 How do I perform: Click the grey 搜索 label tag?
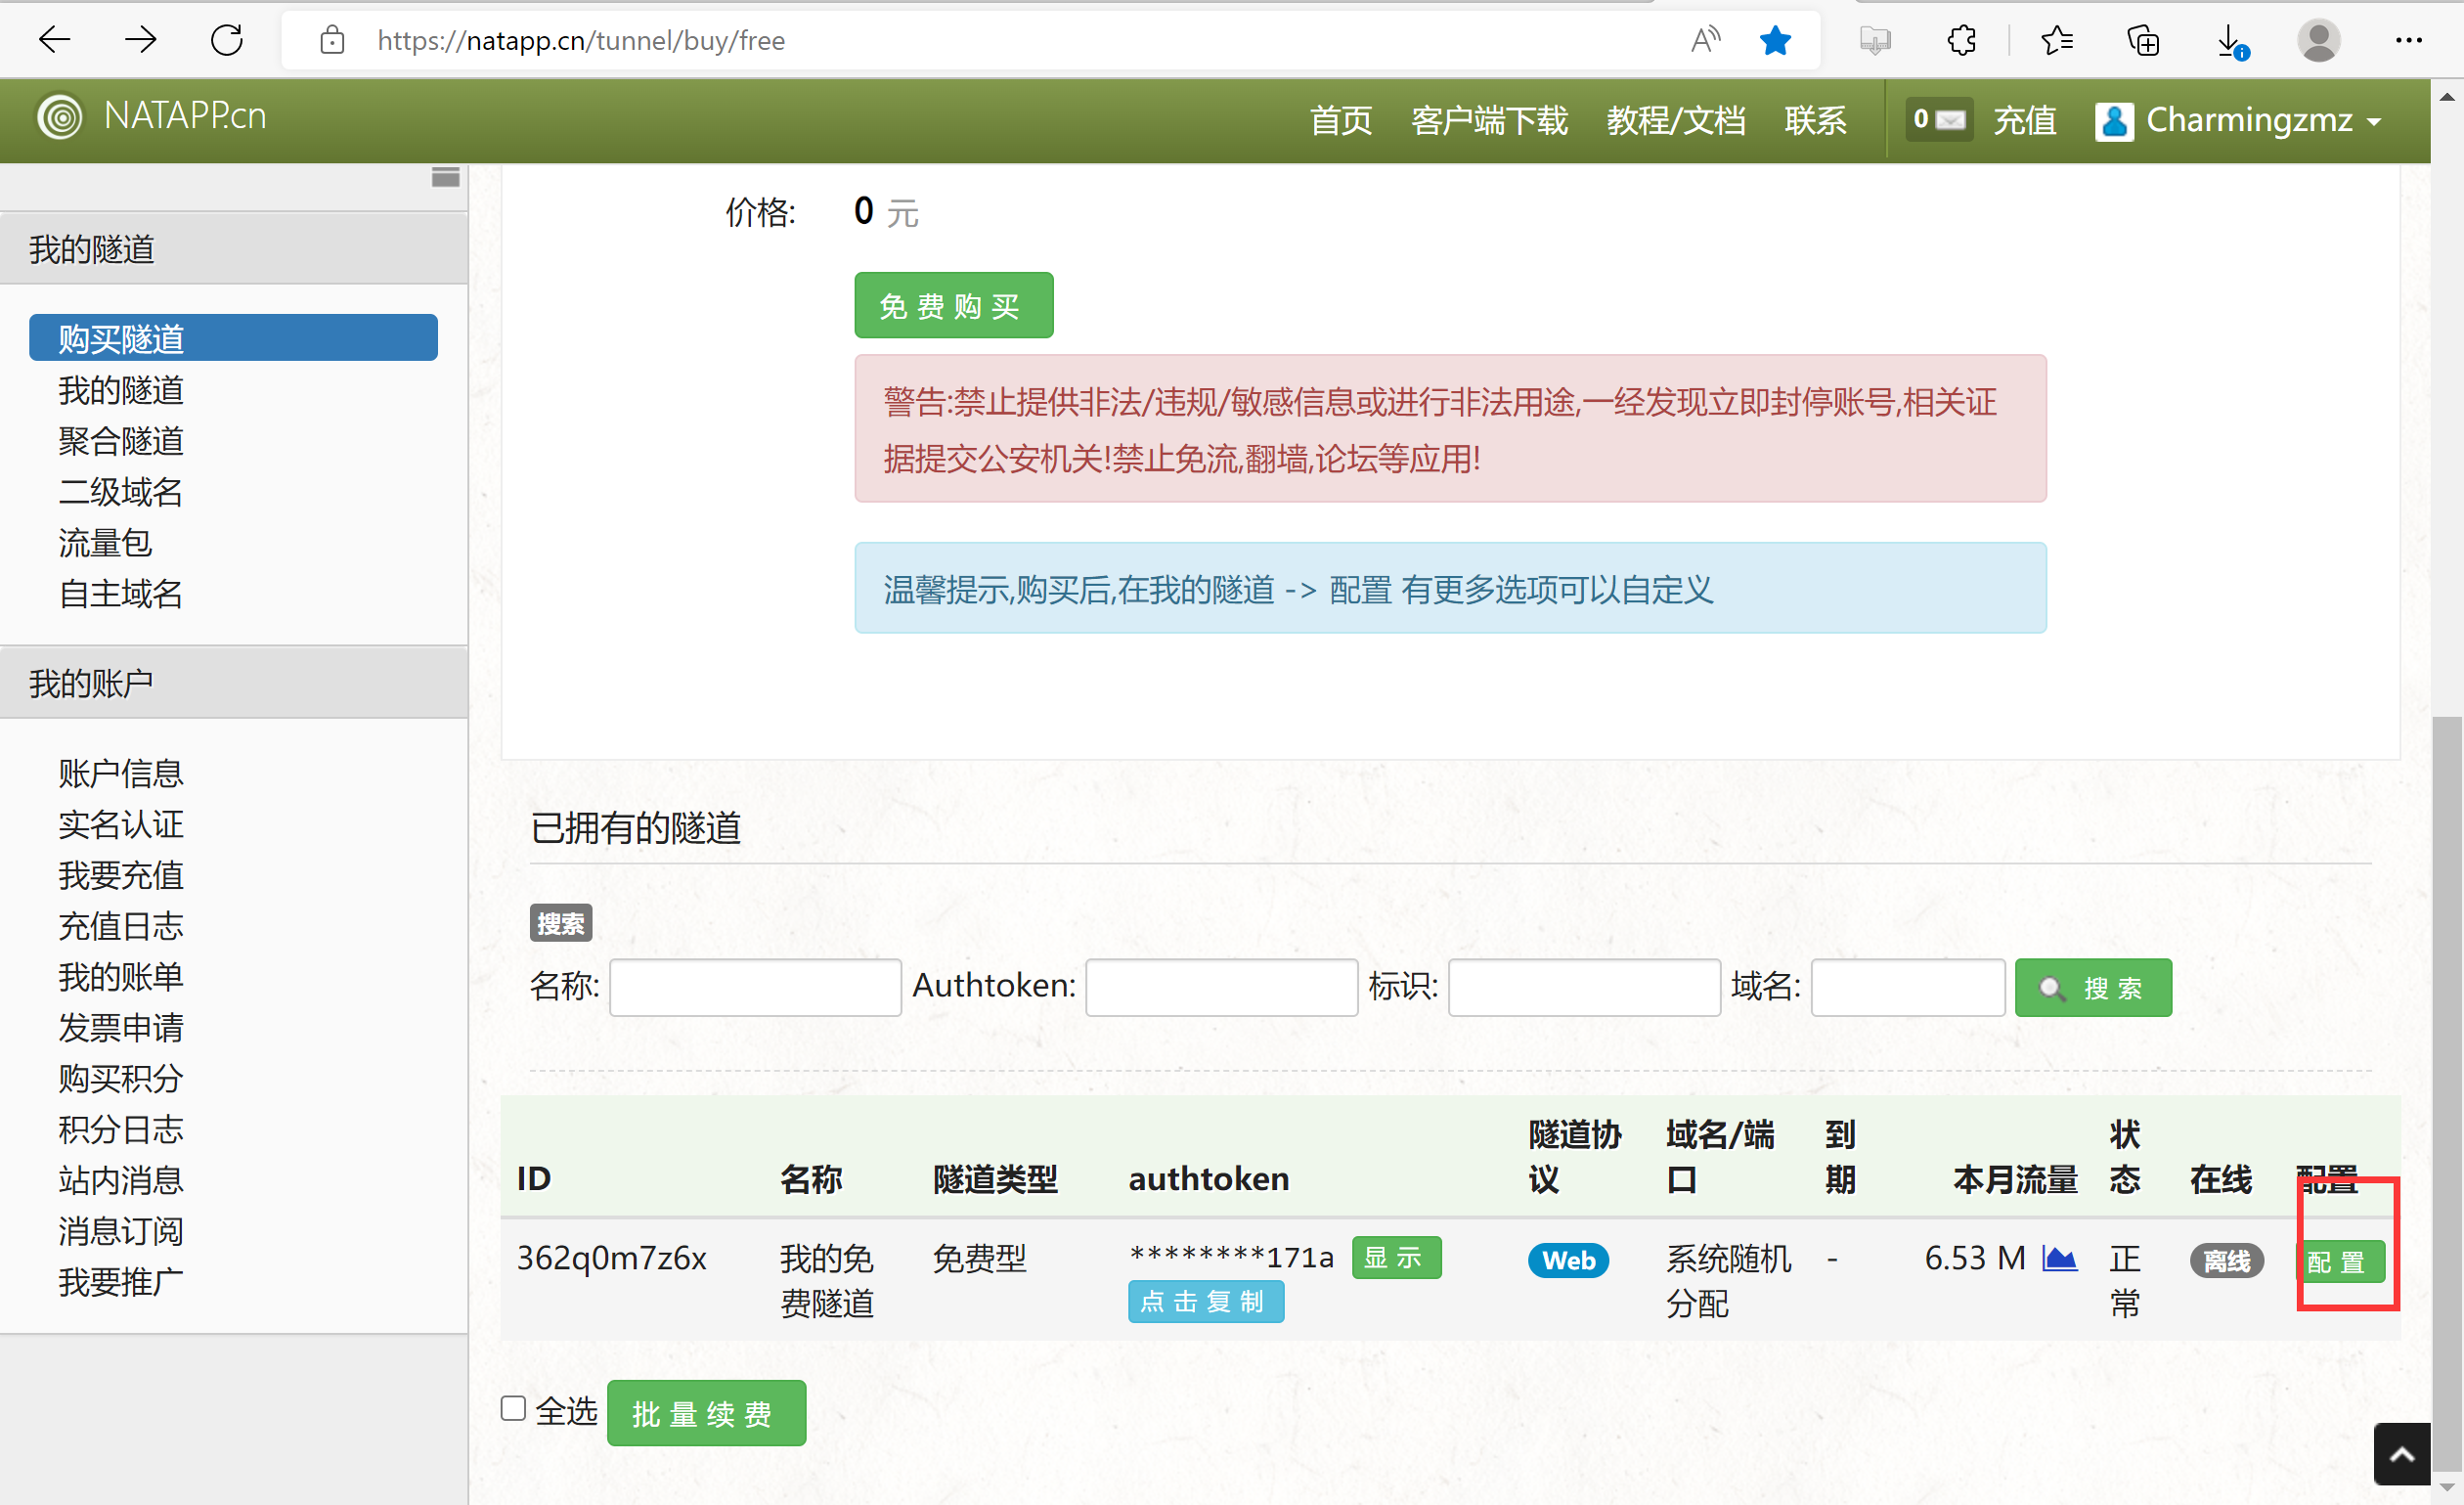pos(561,923)
